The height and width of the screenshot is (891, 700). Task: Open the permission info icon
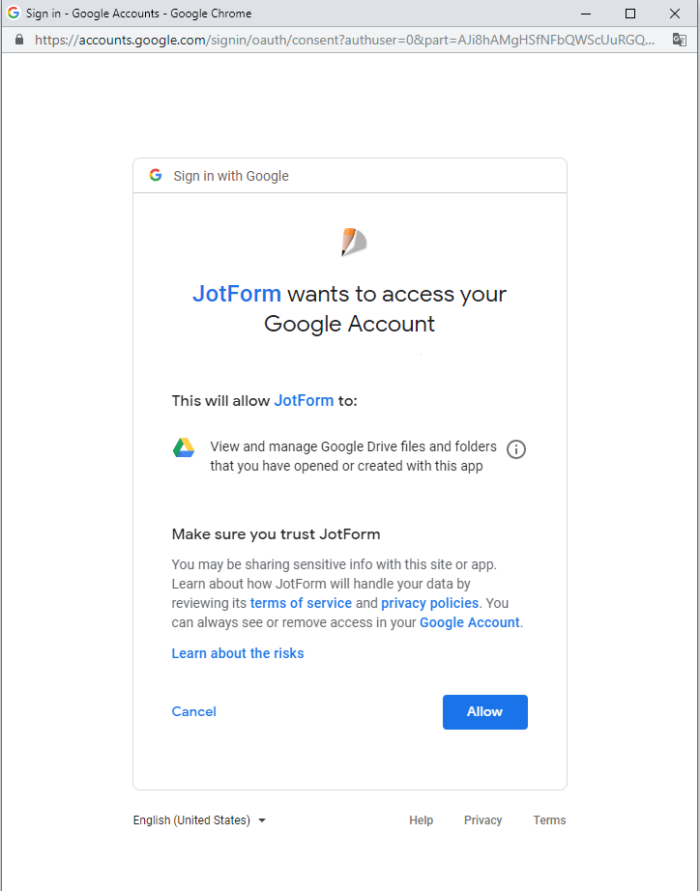point(516,449)
